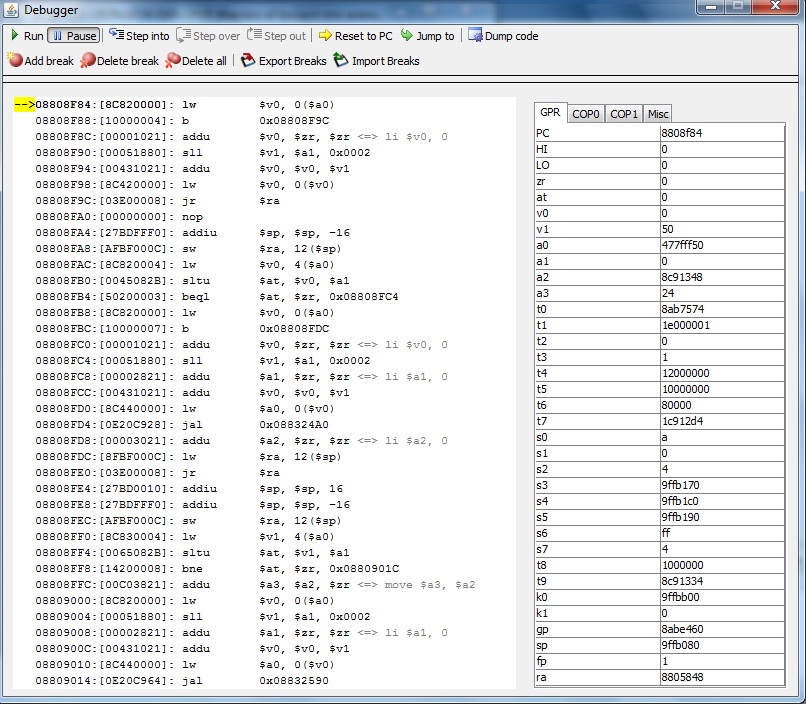Click the ra register value cell
The width and height of the screenshot is (806, 704).
coord(720,677)
